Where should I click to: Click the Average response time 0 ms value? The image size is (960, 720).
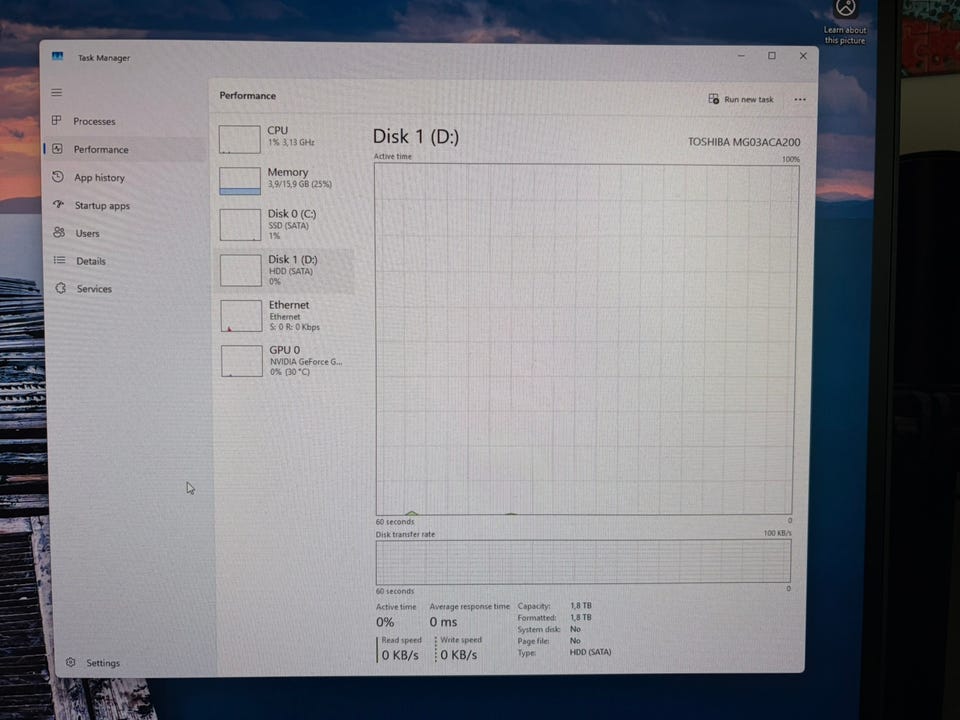tap(443, 622)
